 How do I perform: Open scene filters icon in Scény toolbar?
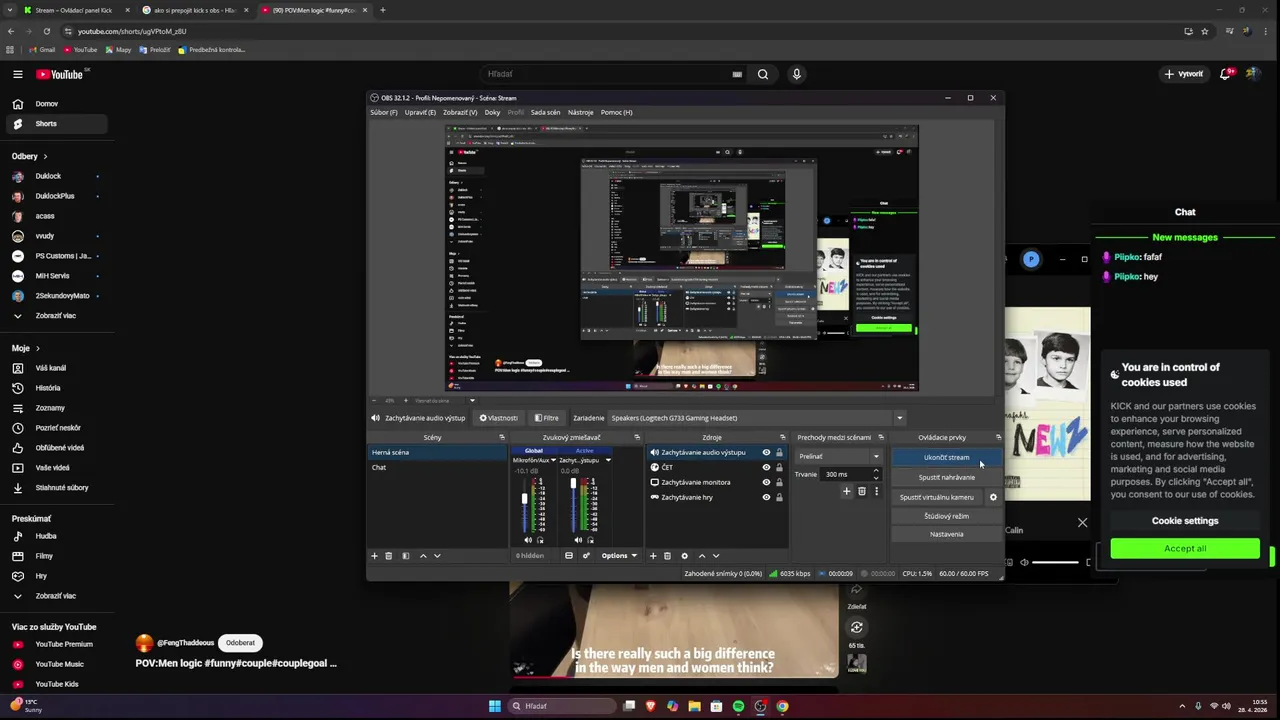(x=405, y=556)
